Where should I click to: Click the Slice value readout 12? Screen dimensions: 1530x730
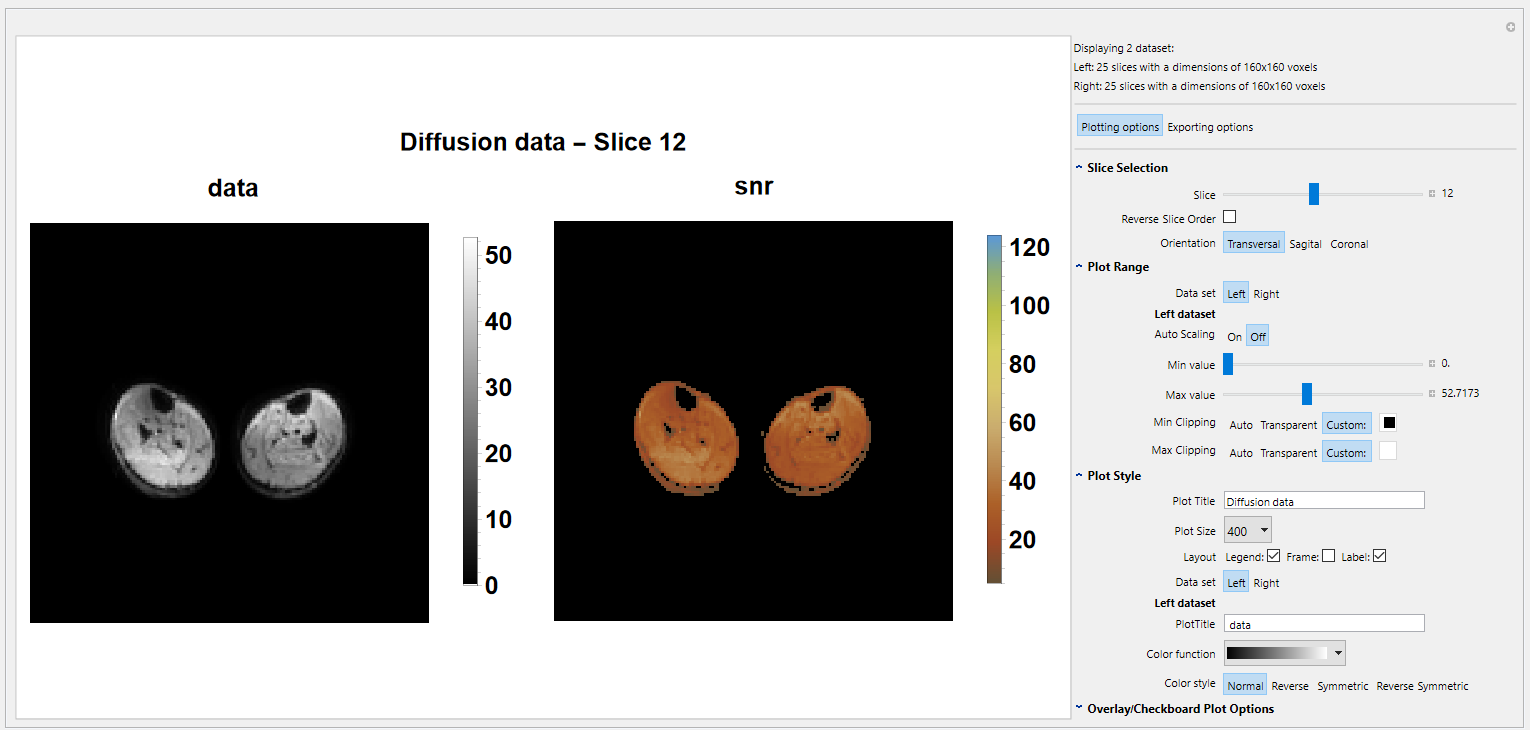point(1447,194)
